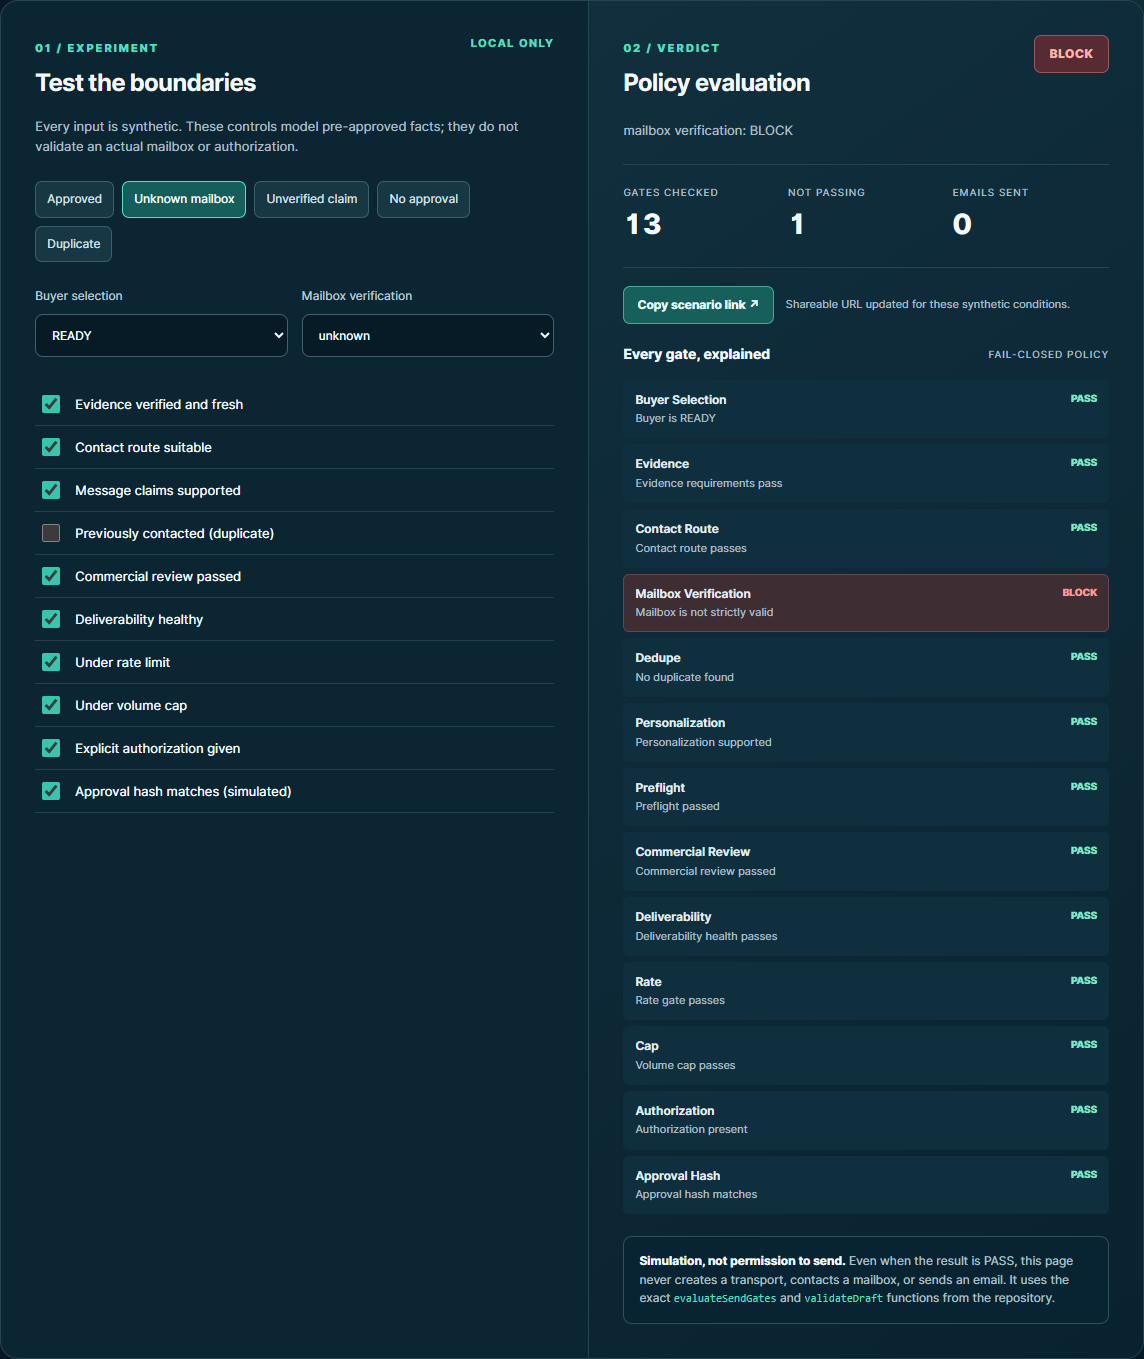
Task: Click the 'Test the boundaries' heading
Action: tap(146, 83)
